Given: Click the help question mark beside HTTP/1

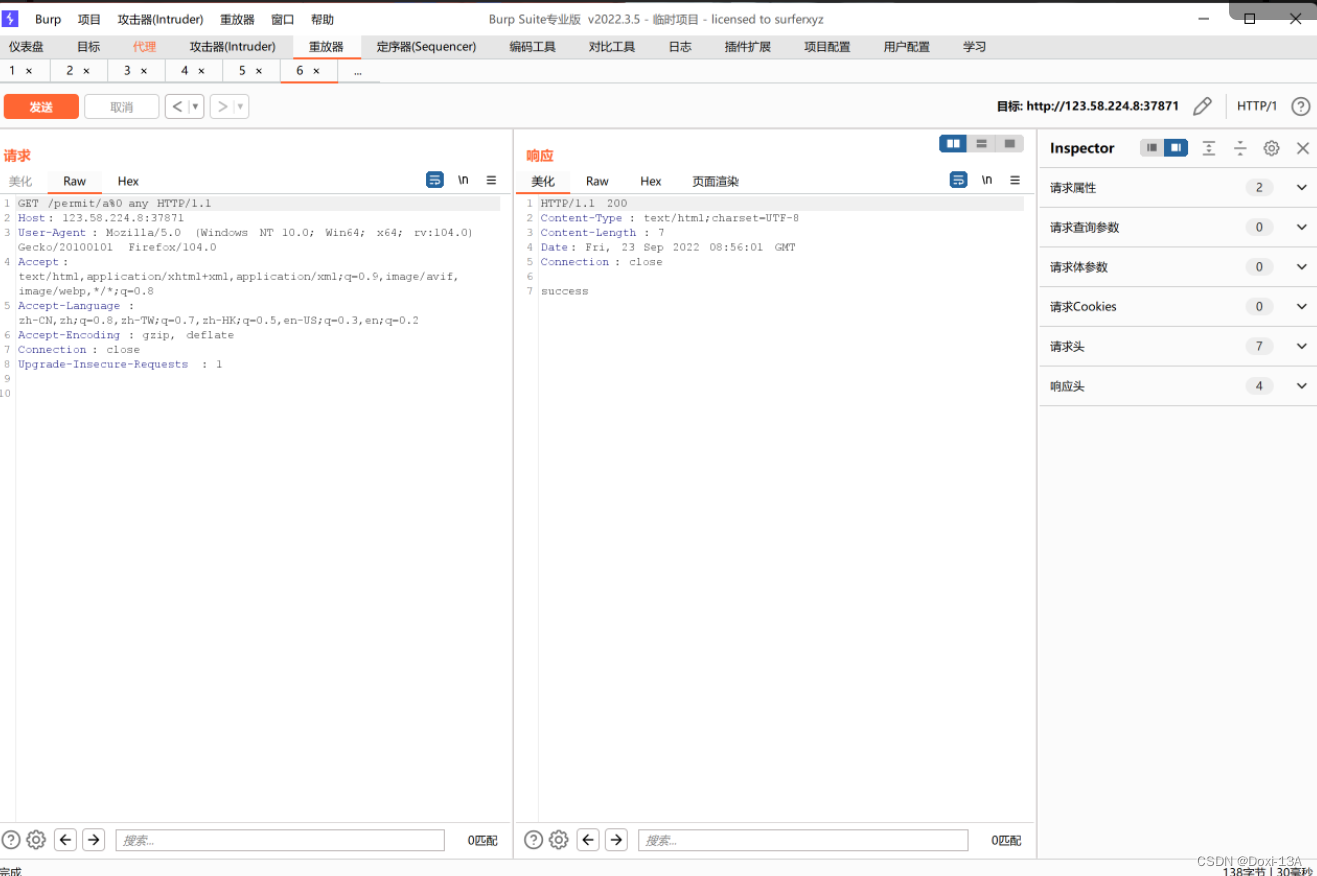Looking at the screenshot, I should pyautogui.click(x=1299, y=105).
